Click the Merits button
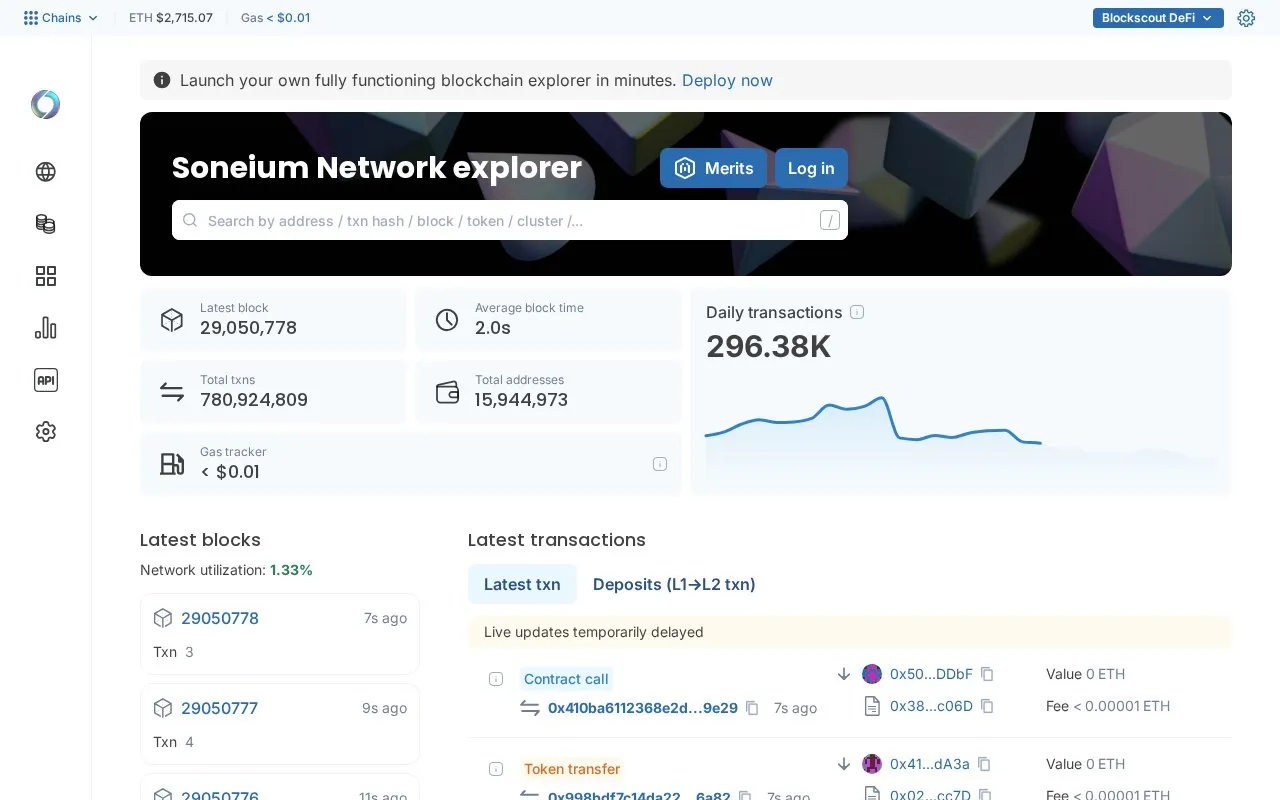Image resolution: width=1280 pixels, height=800 pixels. [x=713, y=168]
